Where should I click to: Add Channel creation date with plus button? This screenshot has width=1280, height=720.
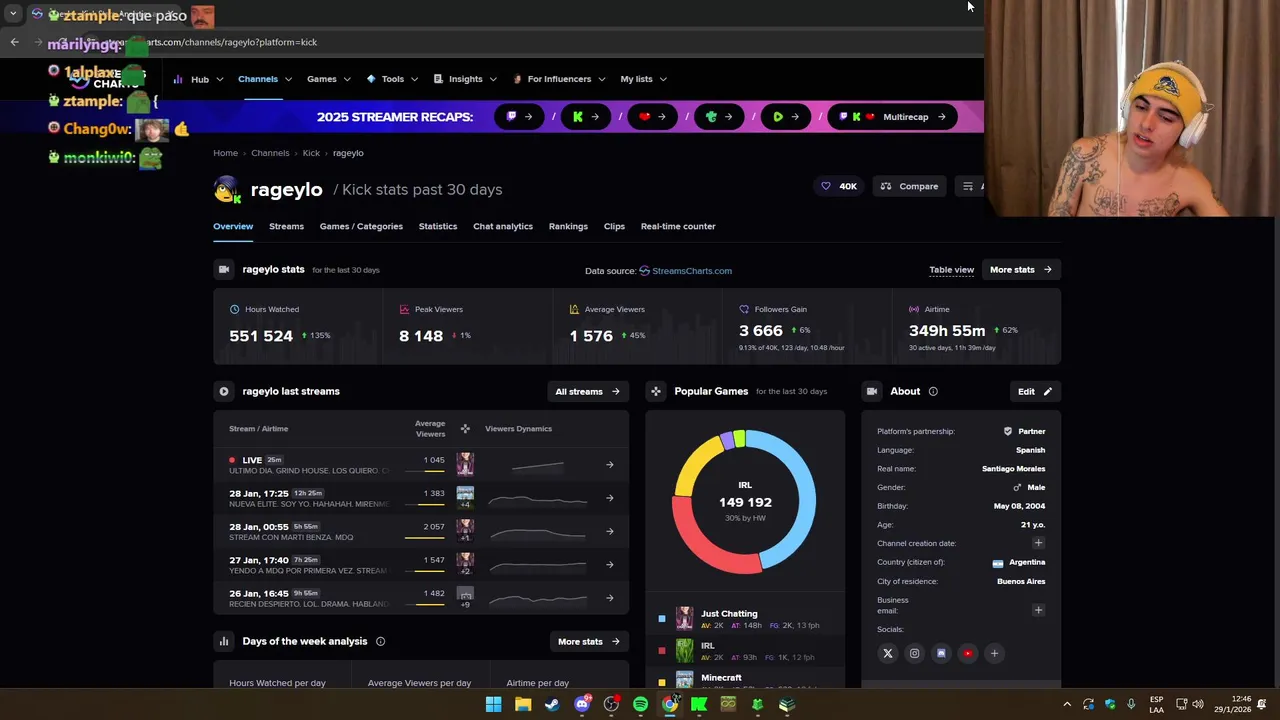click(x=1038, y=543)
